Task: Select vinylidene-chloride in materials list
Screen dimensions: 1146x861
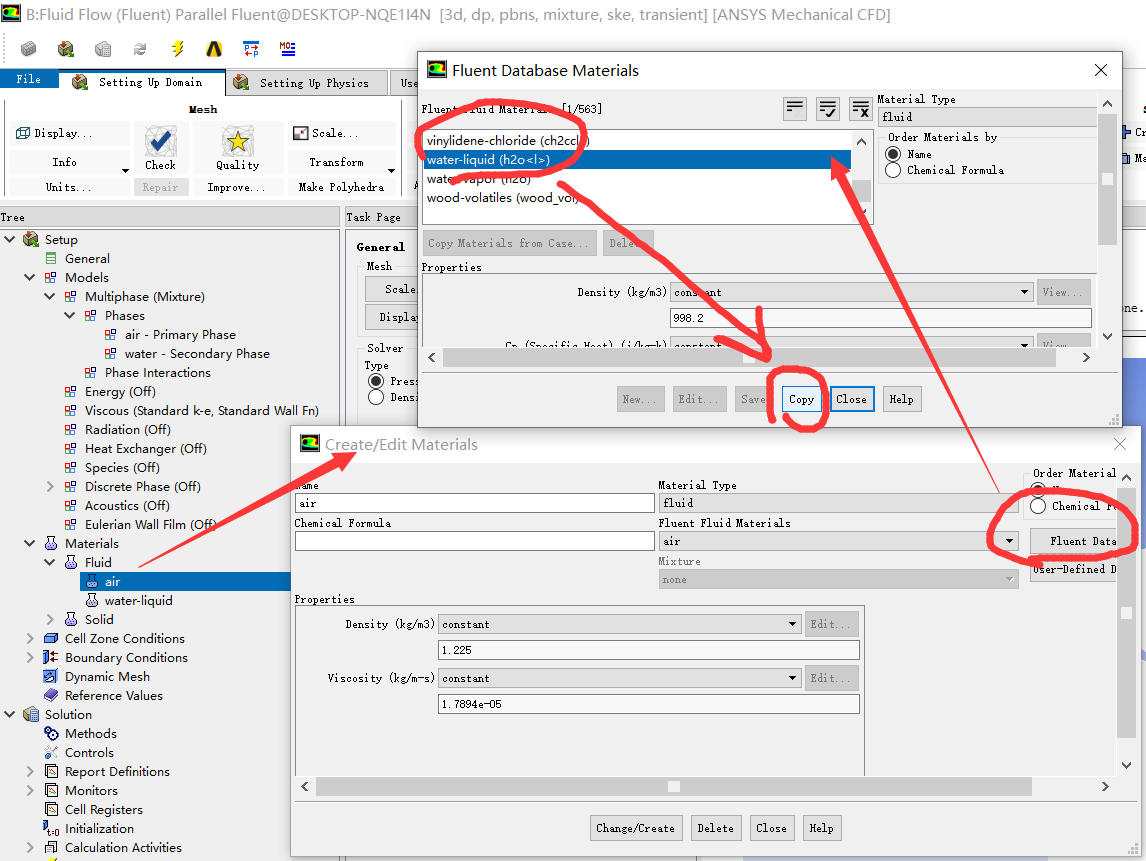Action: pyautogui.click(x=637, y=140)
